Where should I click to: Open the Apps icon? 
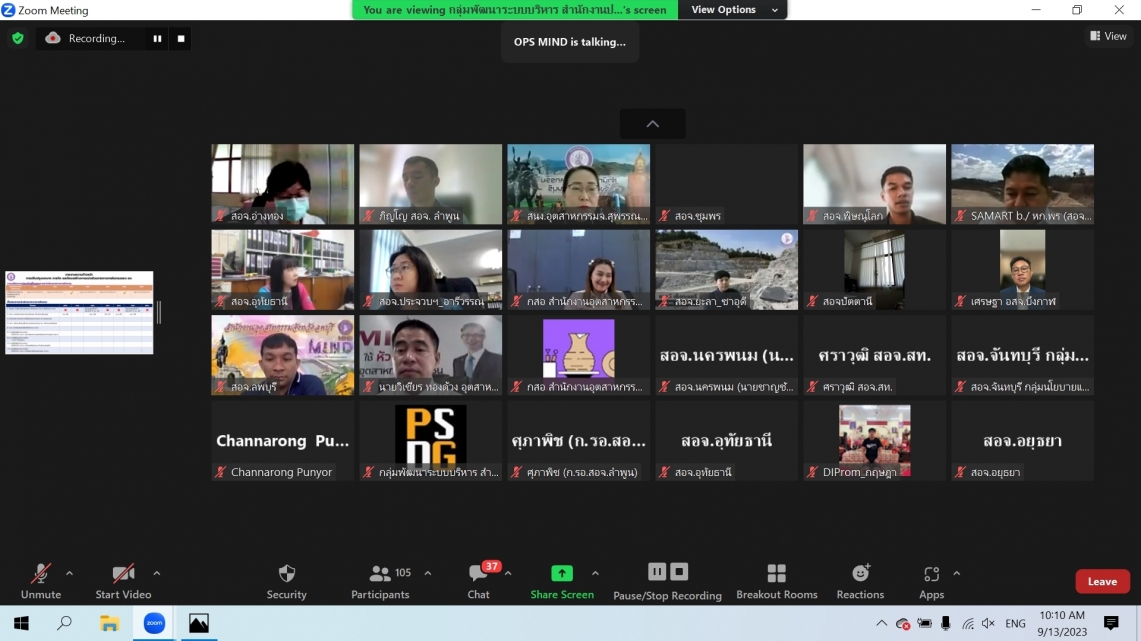point(931,573)
